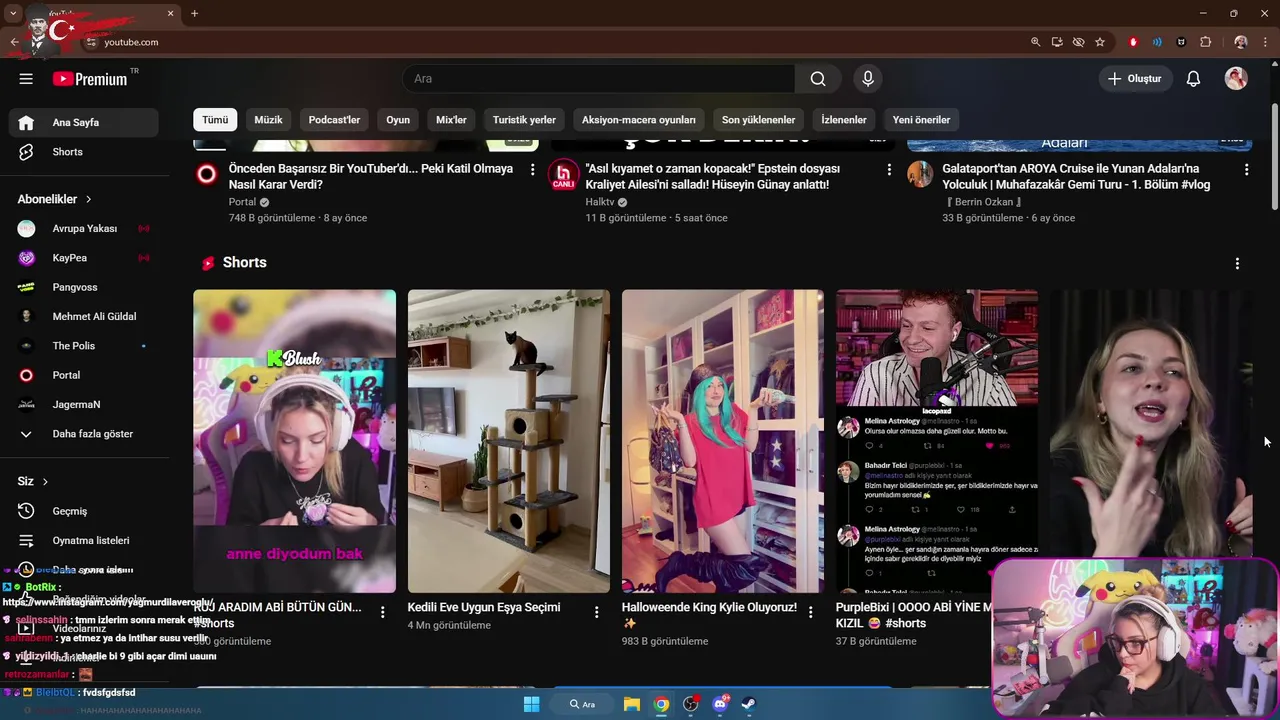Start voice search with the microphone
The height and width of the screenshot is (720, 1280).
pyautogui.click(x=867, y=79)
